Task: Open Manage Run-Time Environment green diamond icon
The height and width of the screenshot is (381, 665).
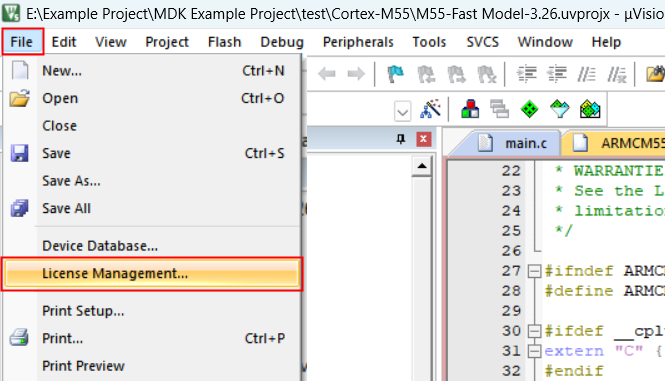Action: [x=529, y=109]
